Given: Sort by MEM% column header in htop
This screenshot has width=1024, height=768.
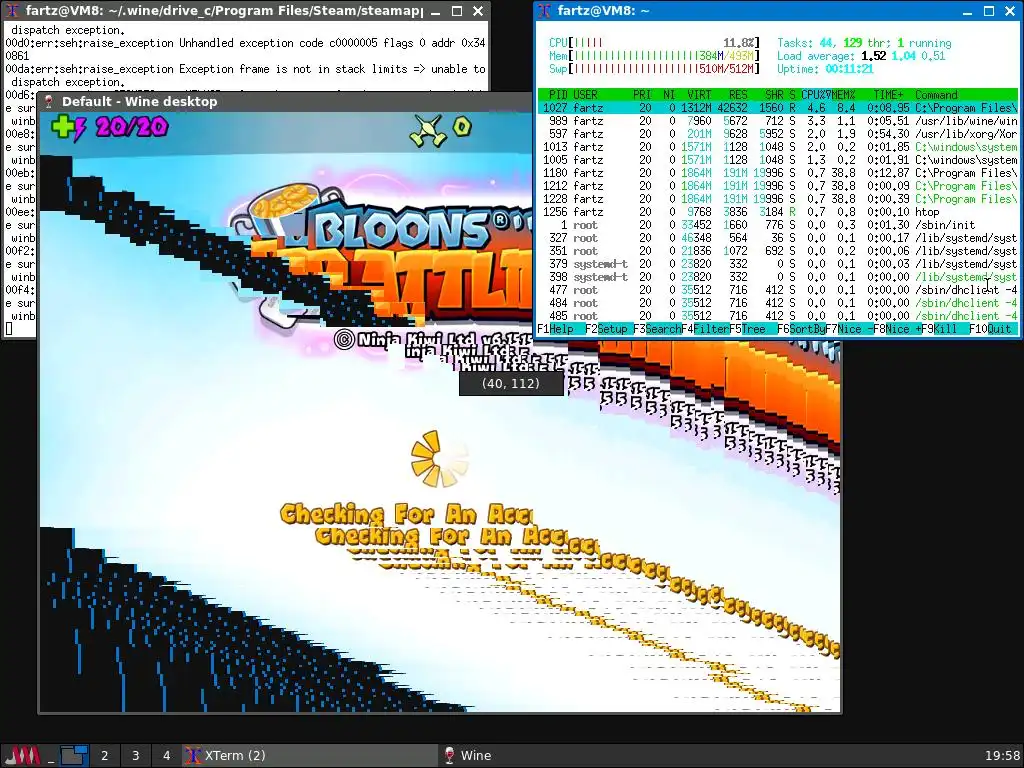Looking at the screenshot, I should [x=843, y=95].
